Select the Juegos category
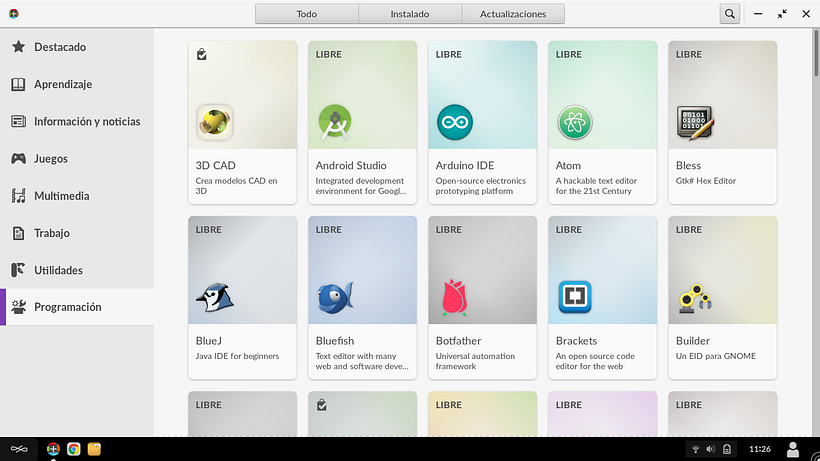The height and width of the screenshot is (461, 820). pyautogui.click(x=77, y=158)
